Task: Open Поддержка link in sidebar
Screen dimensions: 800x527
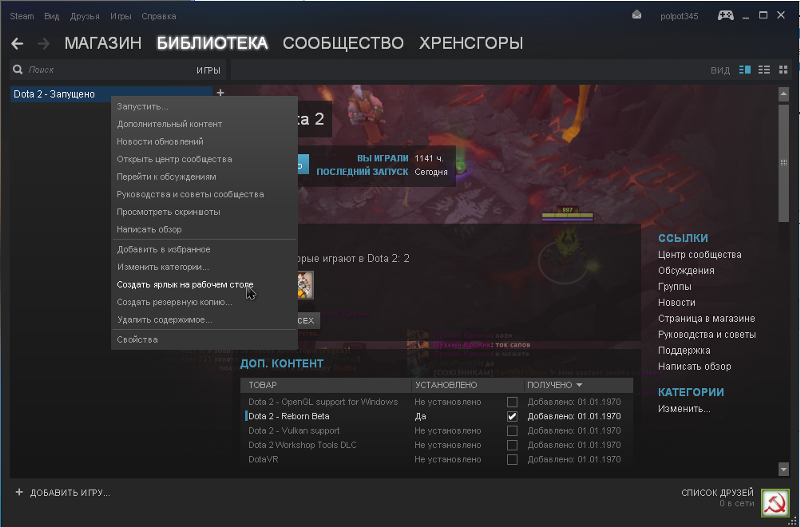Action: pyautogui.click(x=684, y=350)
